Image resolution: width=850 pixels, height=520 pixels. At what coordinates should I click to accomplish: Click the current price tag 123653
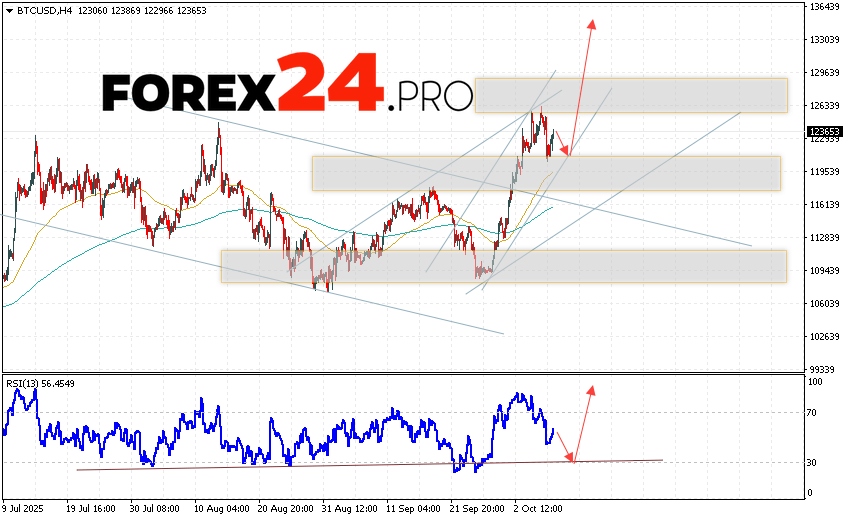825,131
